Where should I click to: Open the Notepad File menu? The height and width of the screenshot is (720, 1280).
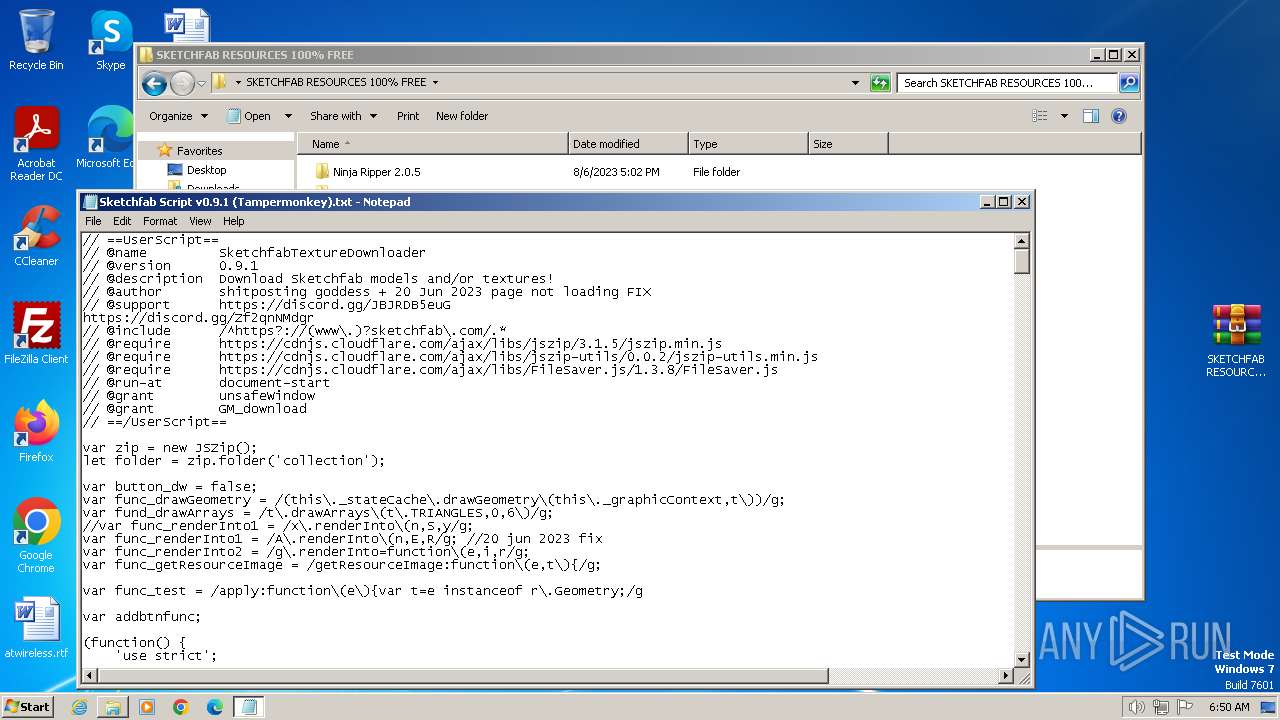coord(93,221)
